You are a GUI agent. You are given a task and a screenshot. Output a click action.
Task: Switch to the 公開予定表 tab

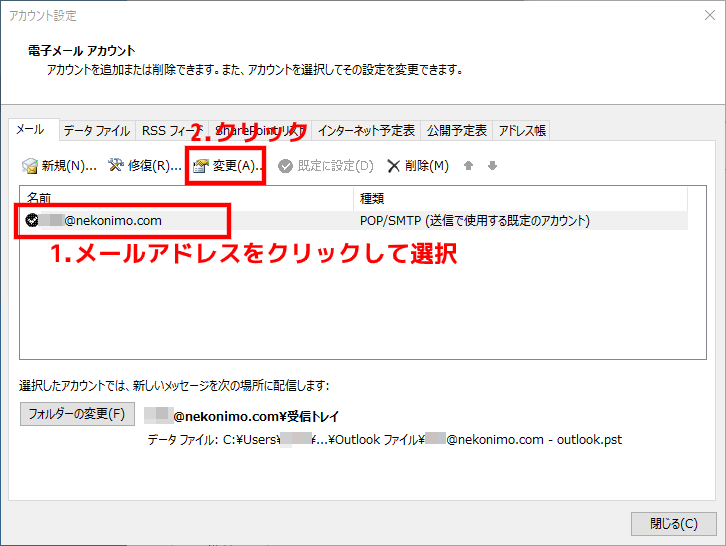pos(457,131)
